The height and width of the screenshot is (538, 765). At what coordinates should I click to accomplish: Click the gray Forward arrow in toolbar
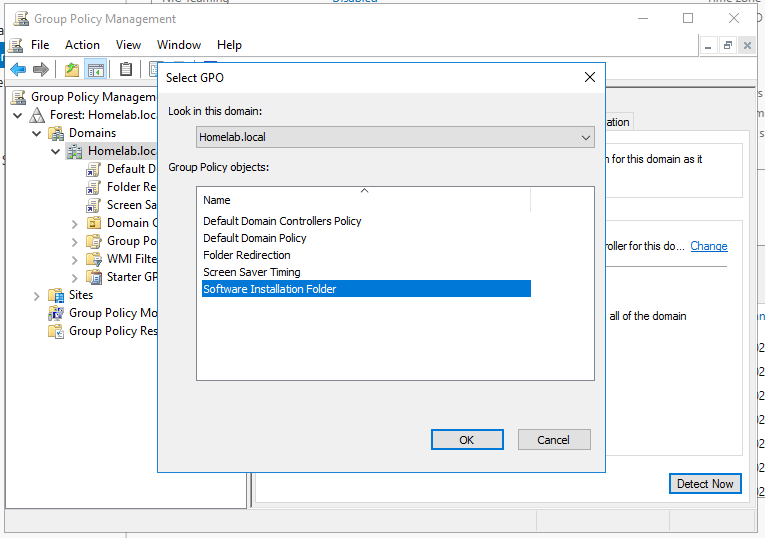click(41, 70)
